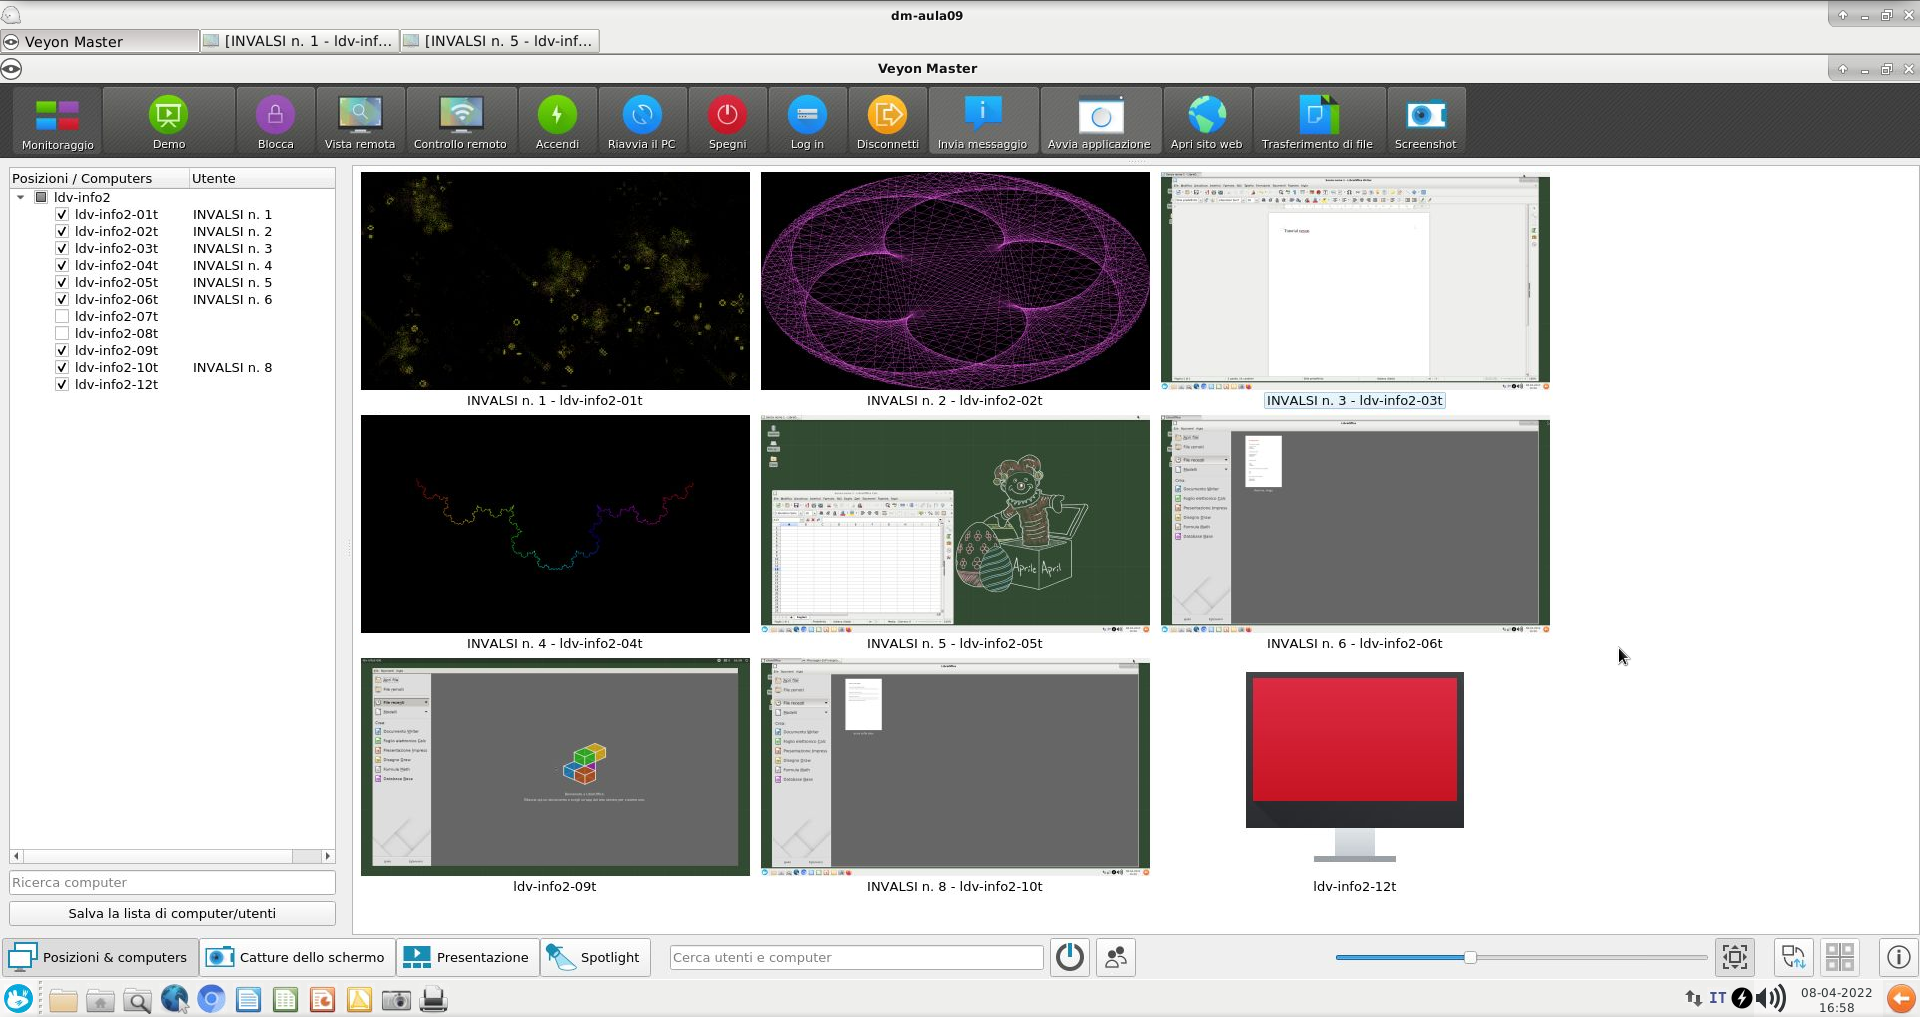This screenshot has height=1017, width=1920.
Task: Adjust the thumbnail size slider handle
Action: coord(1470,957)
